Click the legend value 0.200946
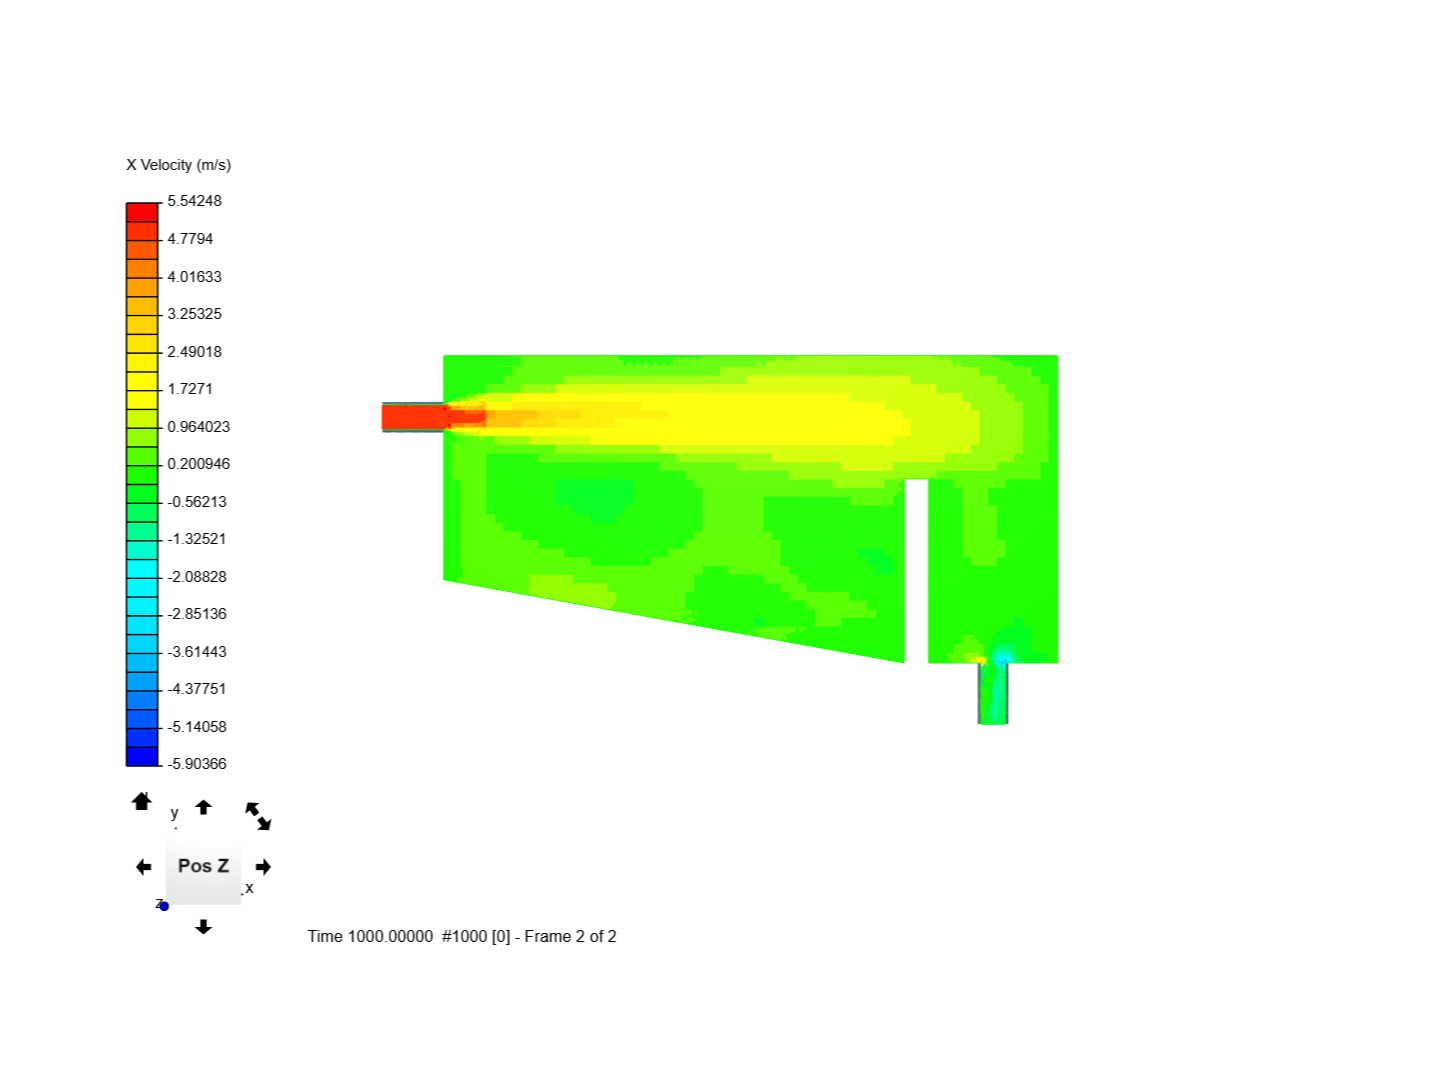Image resolution: width=1440 pixels, height=1080 pixels. coord(198,464)
